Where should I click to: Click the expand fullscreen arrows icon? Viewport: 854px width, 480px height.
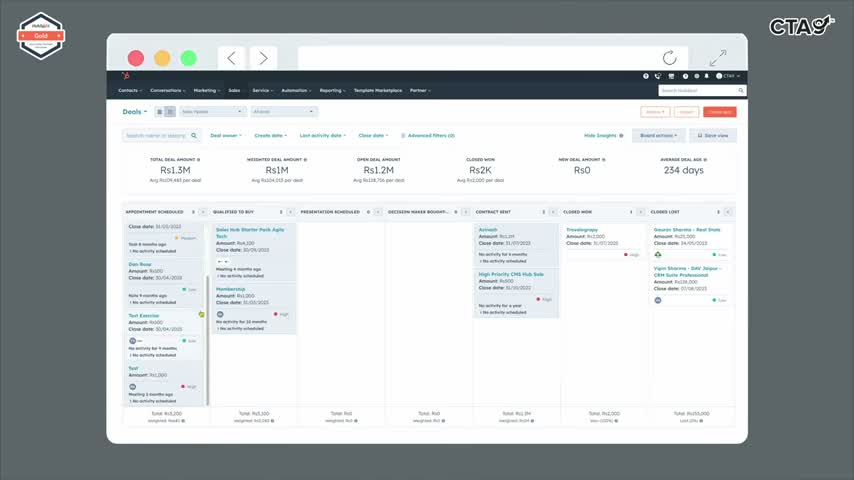(718, 57)
